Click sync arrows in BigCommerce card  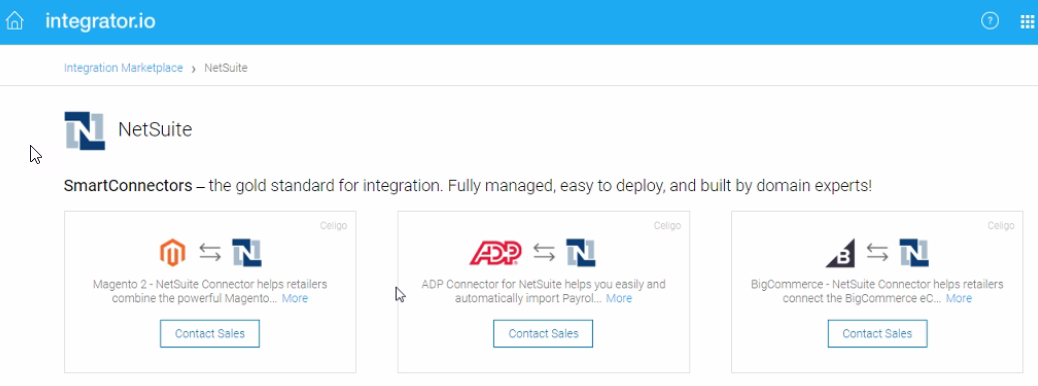point(877,253)
